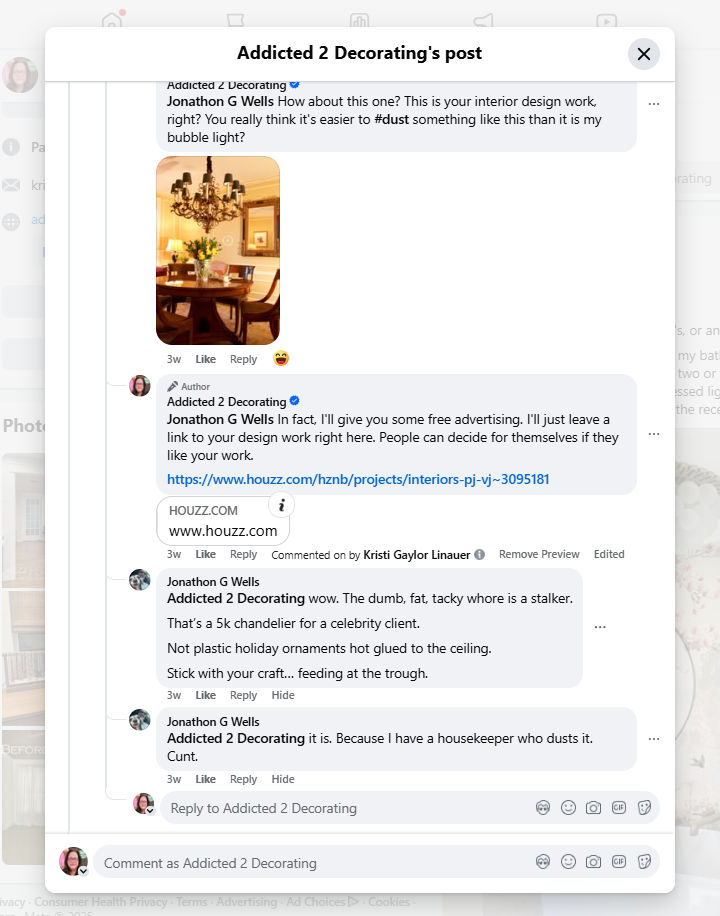This screenshot has width=720, height=916.
Task: Close the Addicted 2 Decorating's post dialog
Action: (644, 54)
